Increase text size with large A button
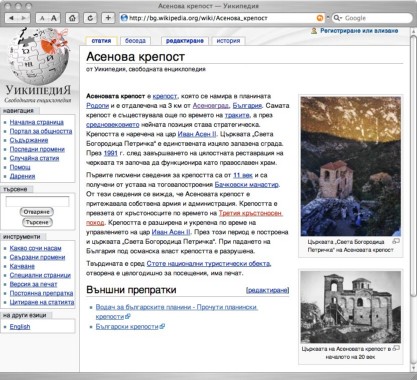Image resolution: width=417 pixels, height=380 pixels. [54, 18]
